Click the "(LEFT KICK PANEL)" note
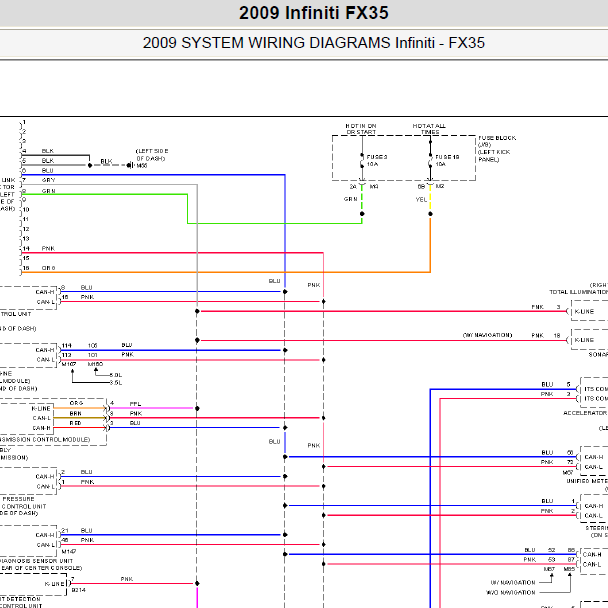The image size is (608, 608). click(x=494, y=156)
